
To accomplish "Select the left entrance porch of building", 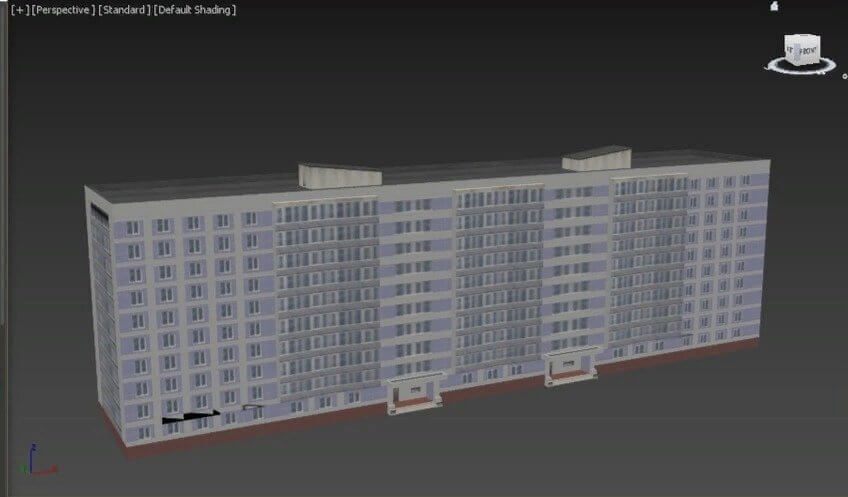I will coord(415,393).
